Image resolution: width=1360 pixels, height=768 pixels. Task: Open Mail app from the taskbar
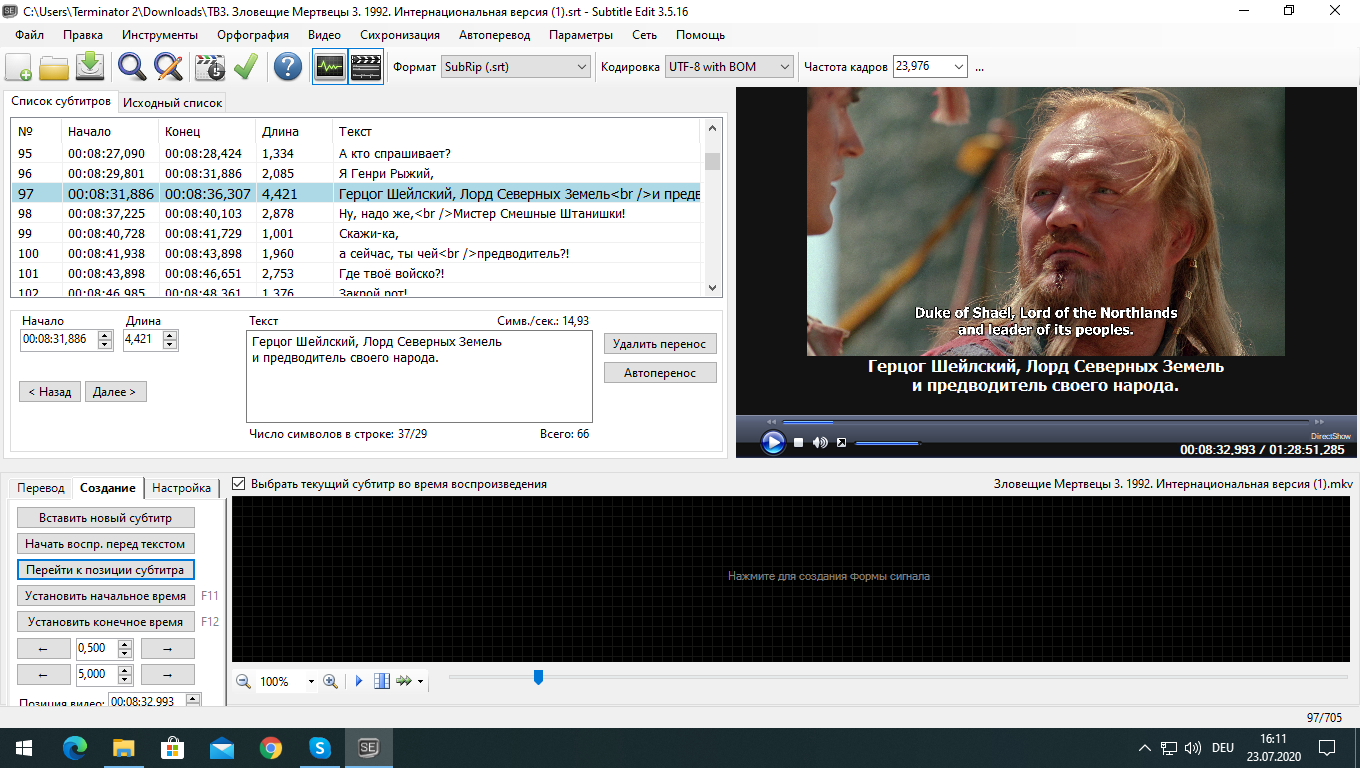click(222, 747)
